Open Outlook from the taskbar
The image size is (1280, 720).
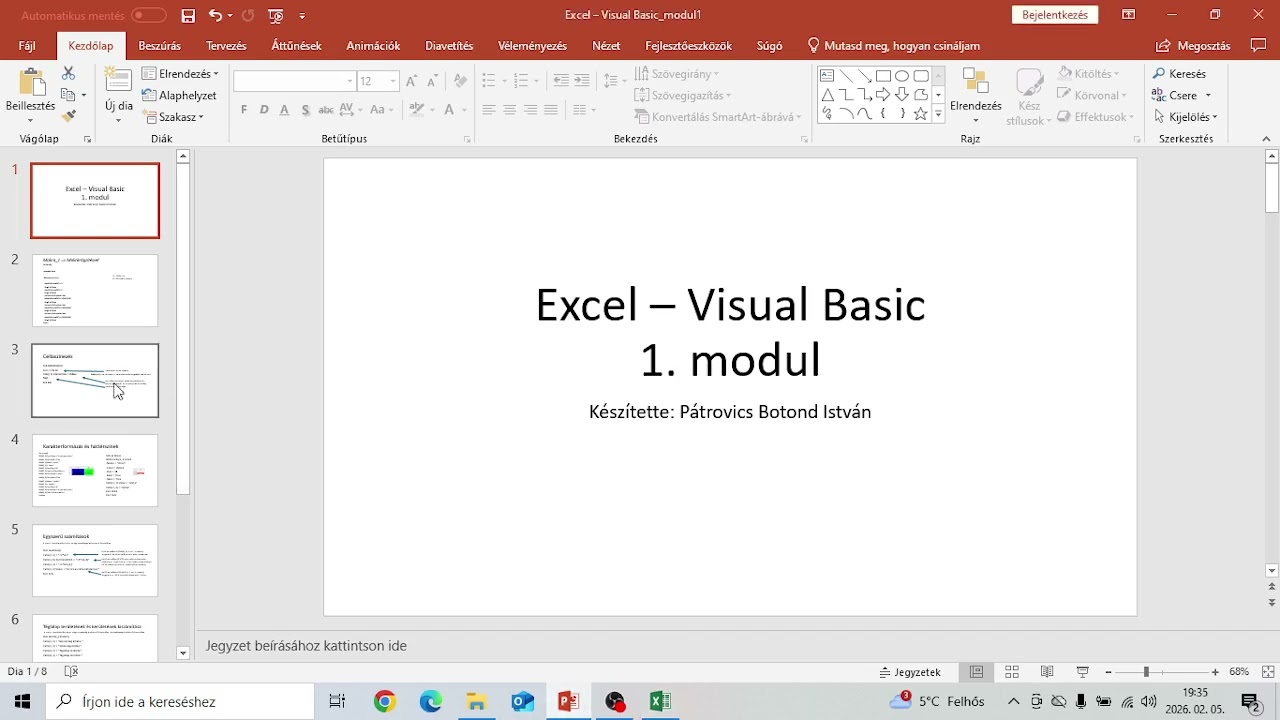point(523,701)
